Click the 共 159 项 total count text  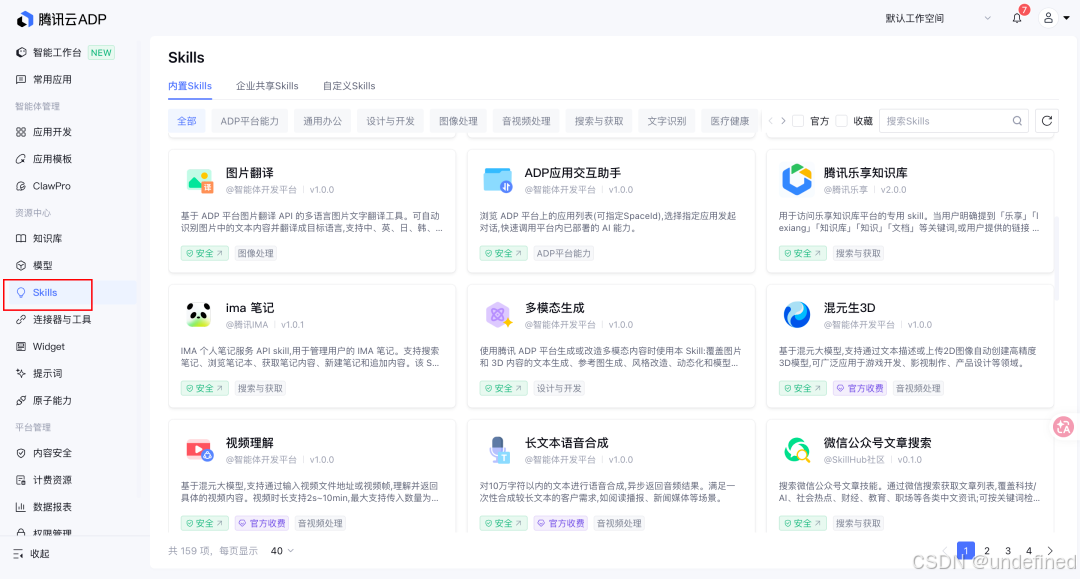pos(189,551)
